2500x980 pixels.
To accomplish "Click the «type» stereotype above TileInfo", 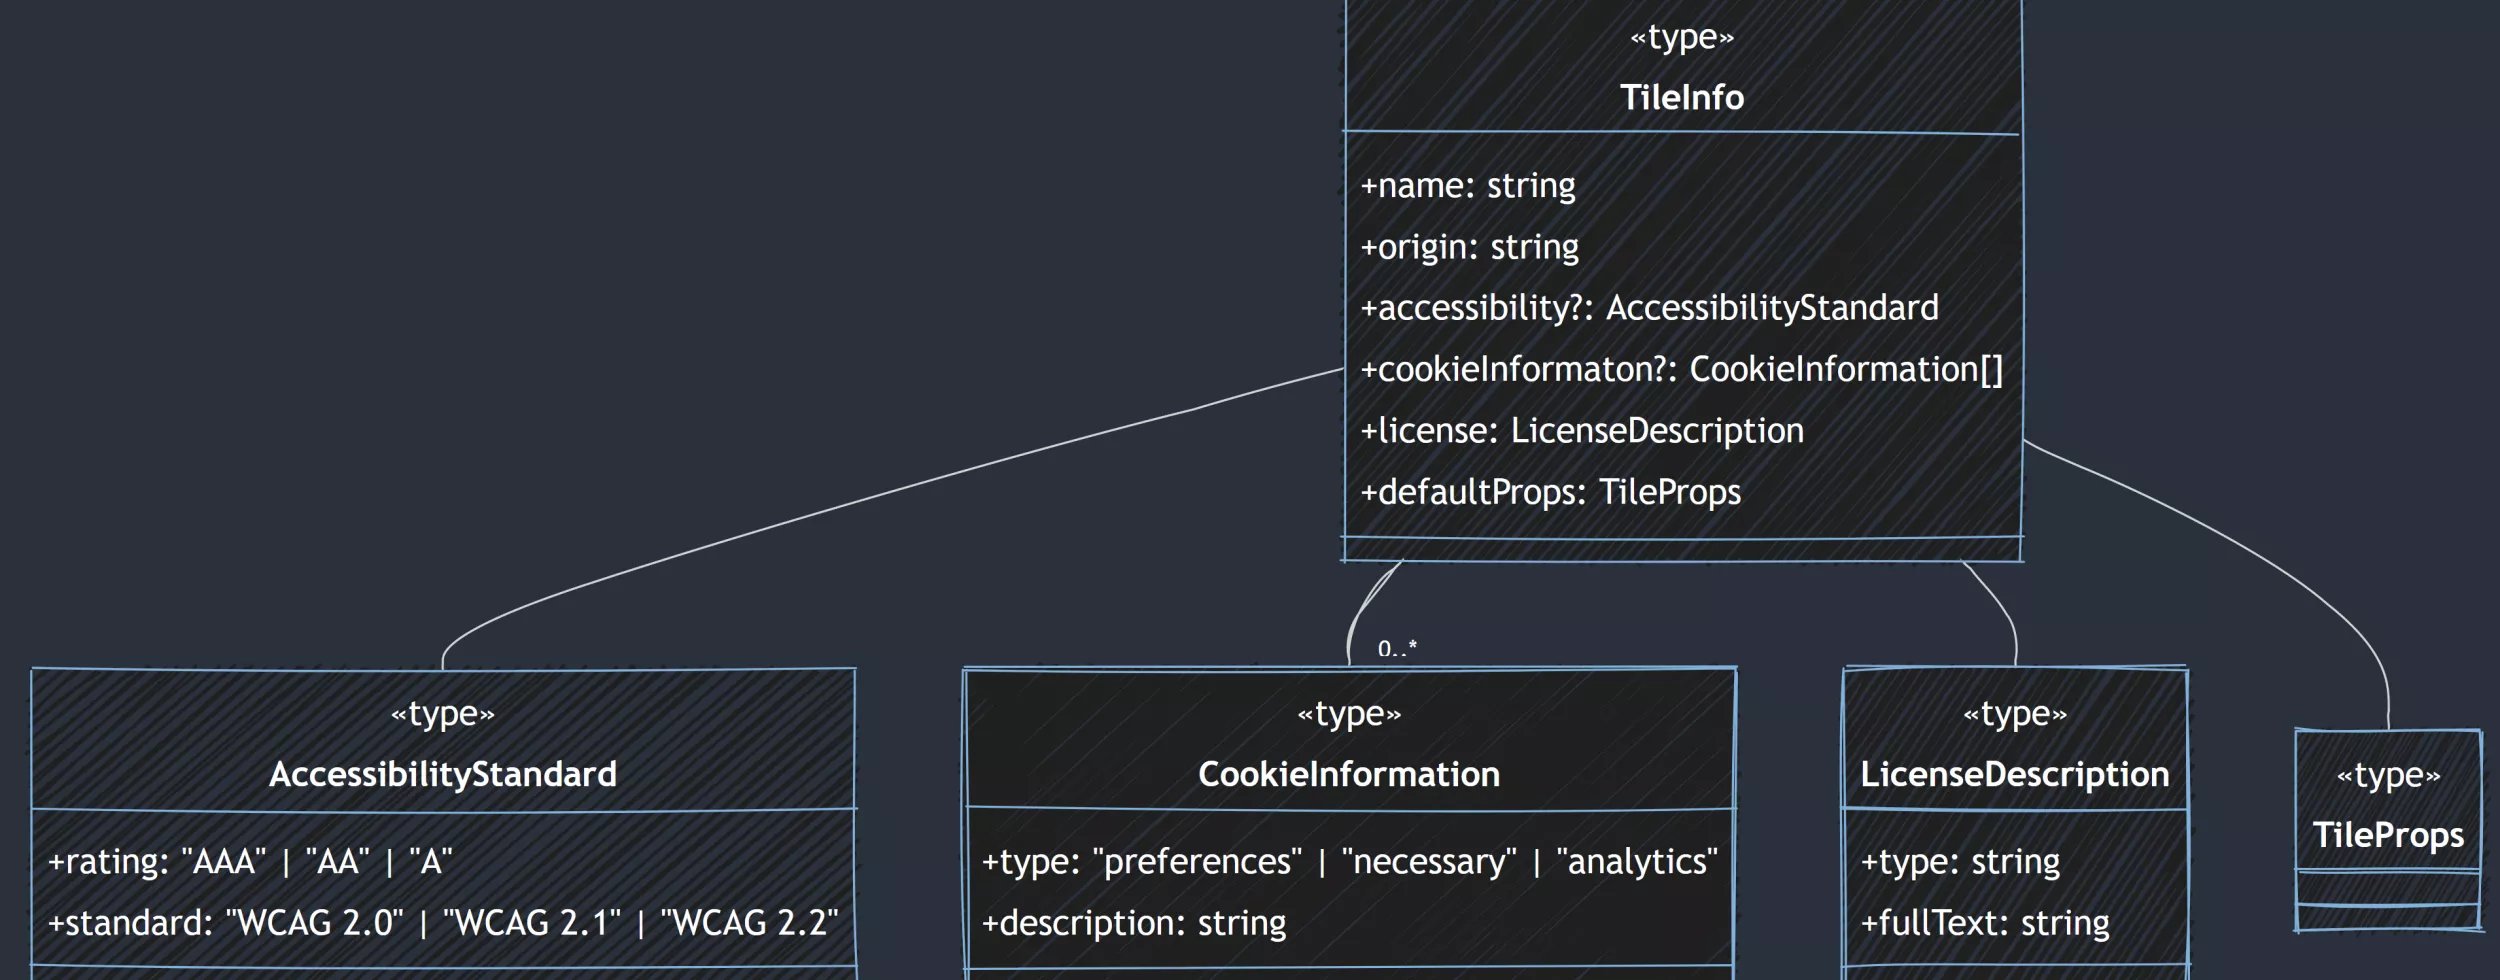I will point(1681,38).
